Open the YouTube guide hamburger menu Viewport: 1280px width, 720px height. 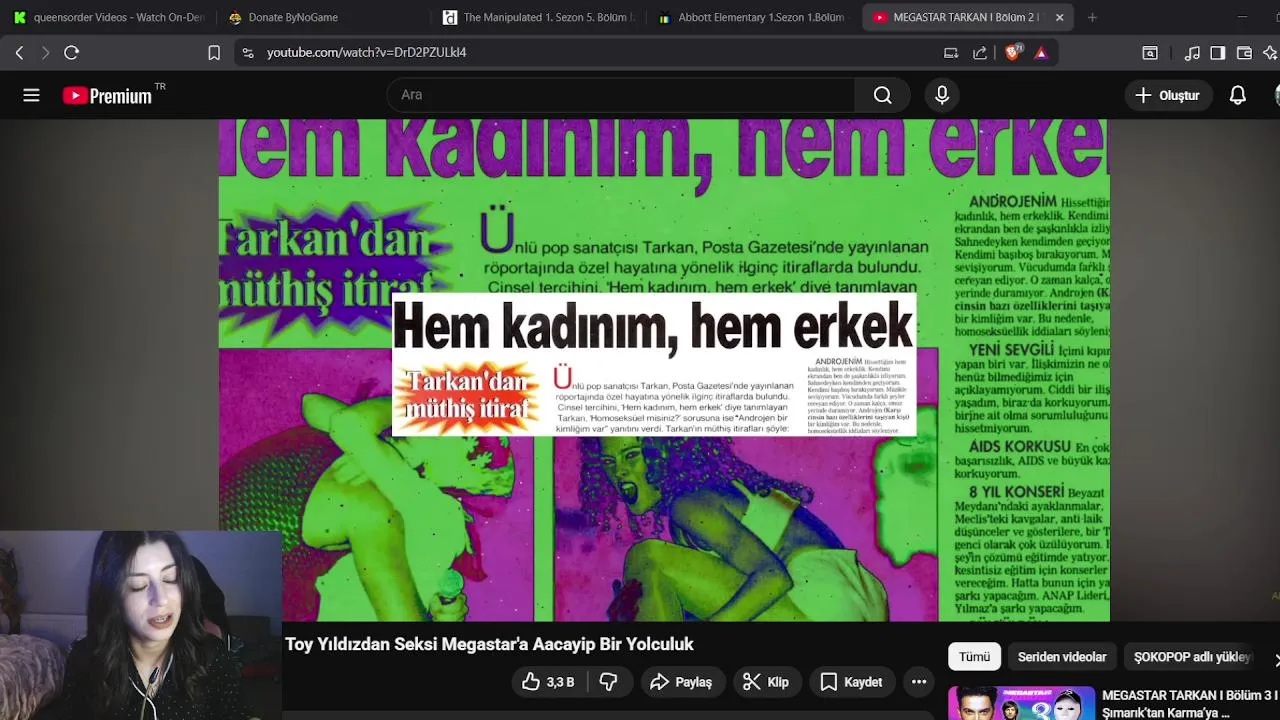[31, 95]
